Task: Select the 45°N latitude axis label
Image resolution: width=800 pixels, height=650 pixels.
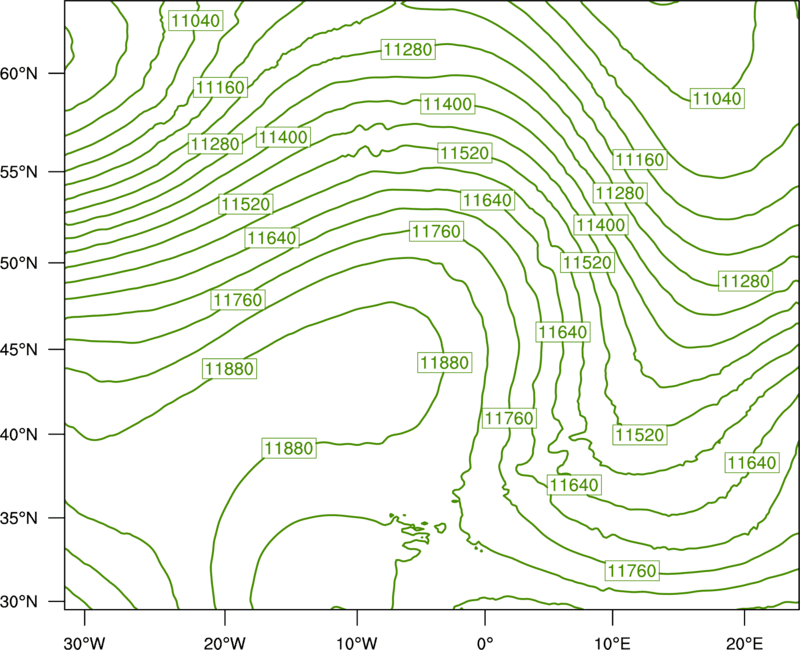Action: 19,349
